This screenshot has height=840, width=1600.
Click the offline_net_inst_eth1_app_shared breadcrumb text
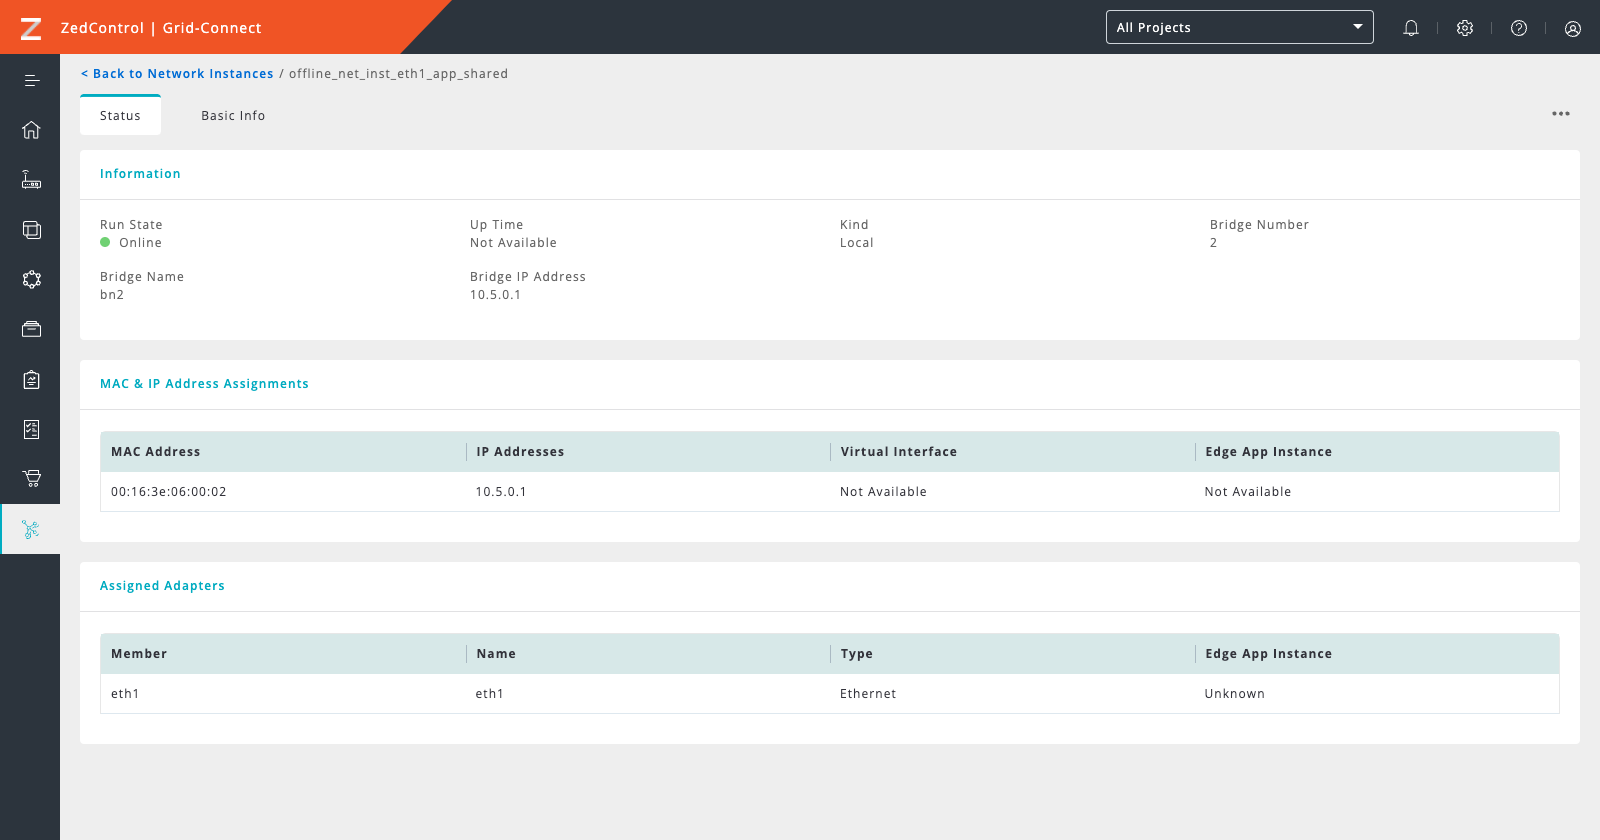coord(398,74)
